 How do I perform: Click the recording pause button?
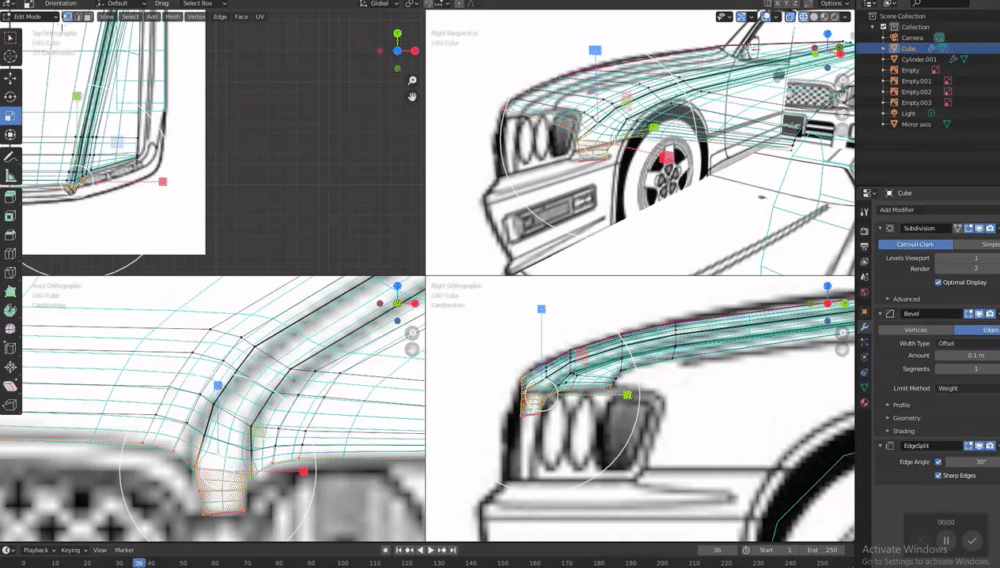(946, 541)
